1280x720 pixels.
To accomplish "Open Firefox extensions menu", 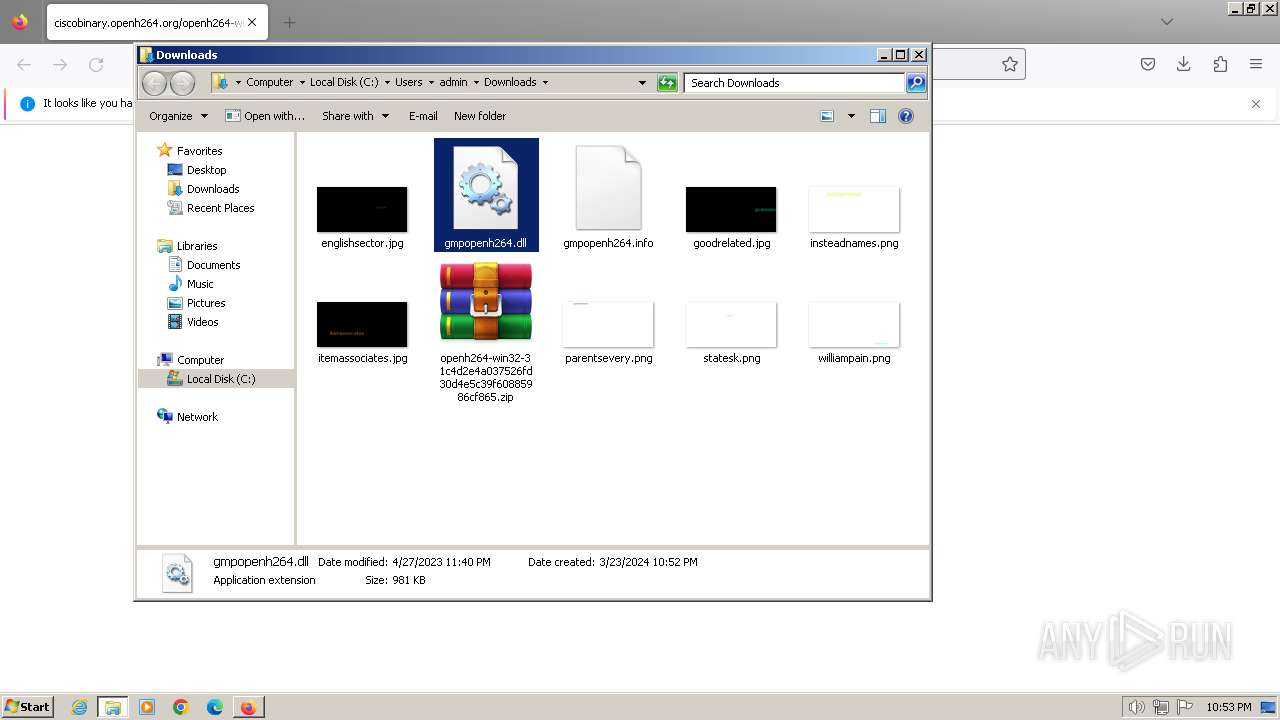I will (1220, 64).
